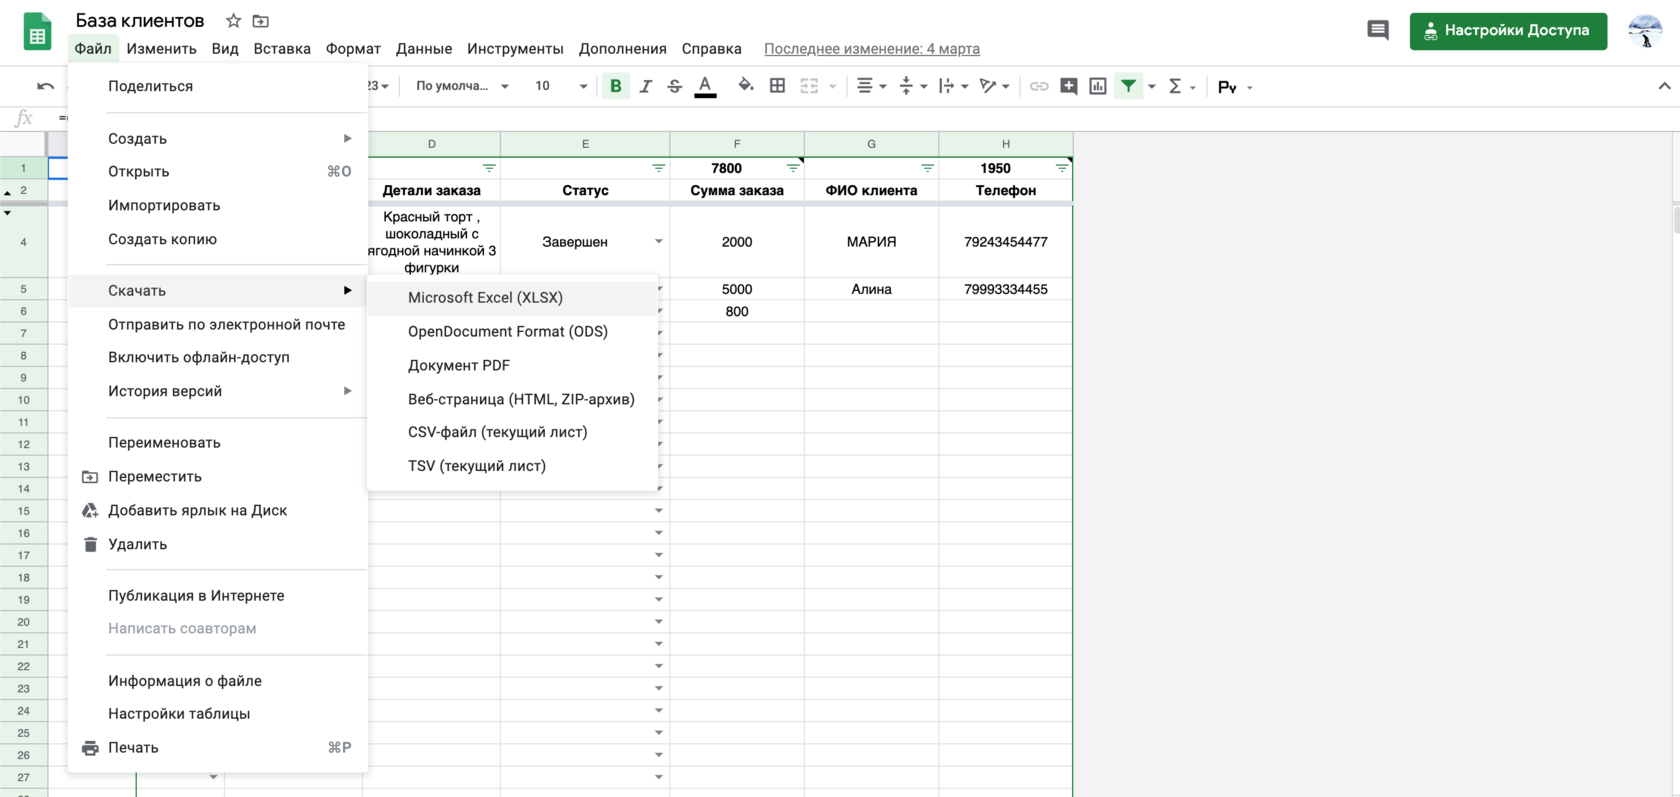Open the Формат menu
This screenshot has height=797, width=1680.
coord(353,49)
